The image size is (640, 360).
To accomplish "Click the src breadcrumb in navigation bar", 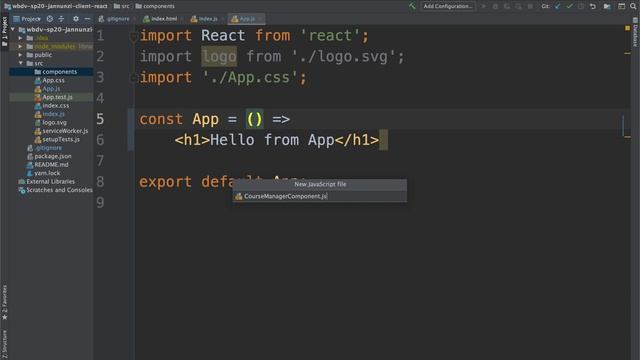I will click(x=122, y=6).
